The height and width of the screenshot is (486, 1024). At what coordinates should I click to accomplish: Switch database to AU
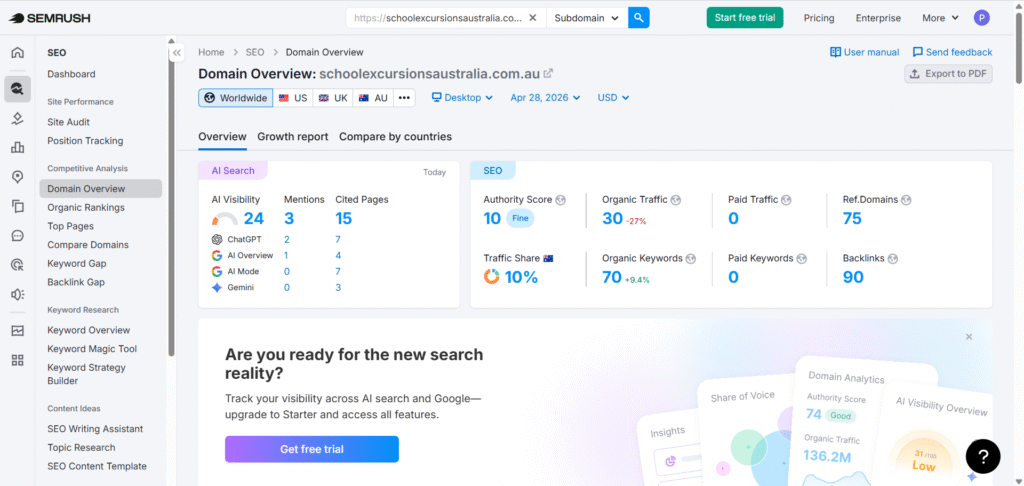pyautogui.click(x=373, y=98)
